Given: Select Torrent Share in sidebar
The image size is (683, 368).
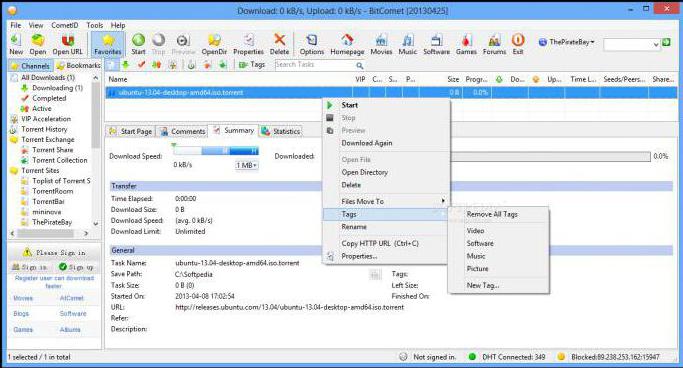Looking at the screenshot, I should 52,150.
